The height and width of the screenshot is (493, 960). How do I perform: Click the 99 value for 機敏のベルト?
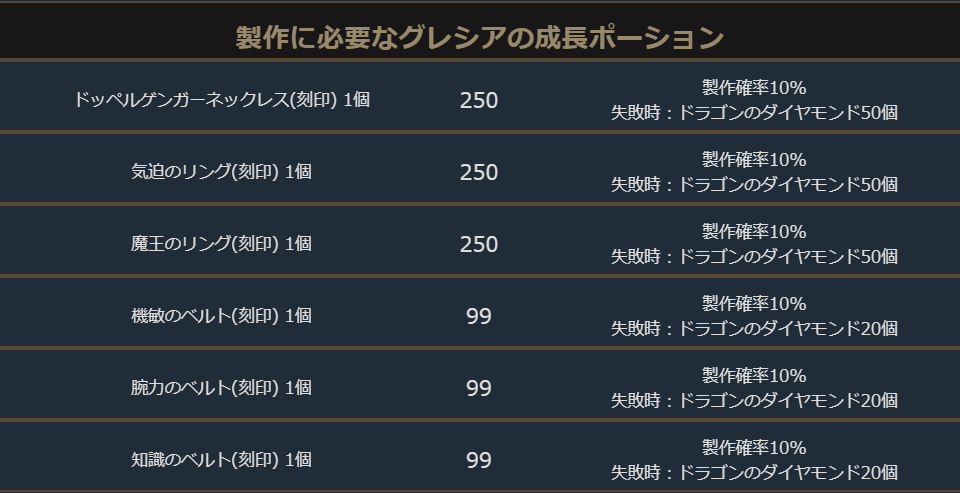point(479,316)
